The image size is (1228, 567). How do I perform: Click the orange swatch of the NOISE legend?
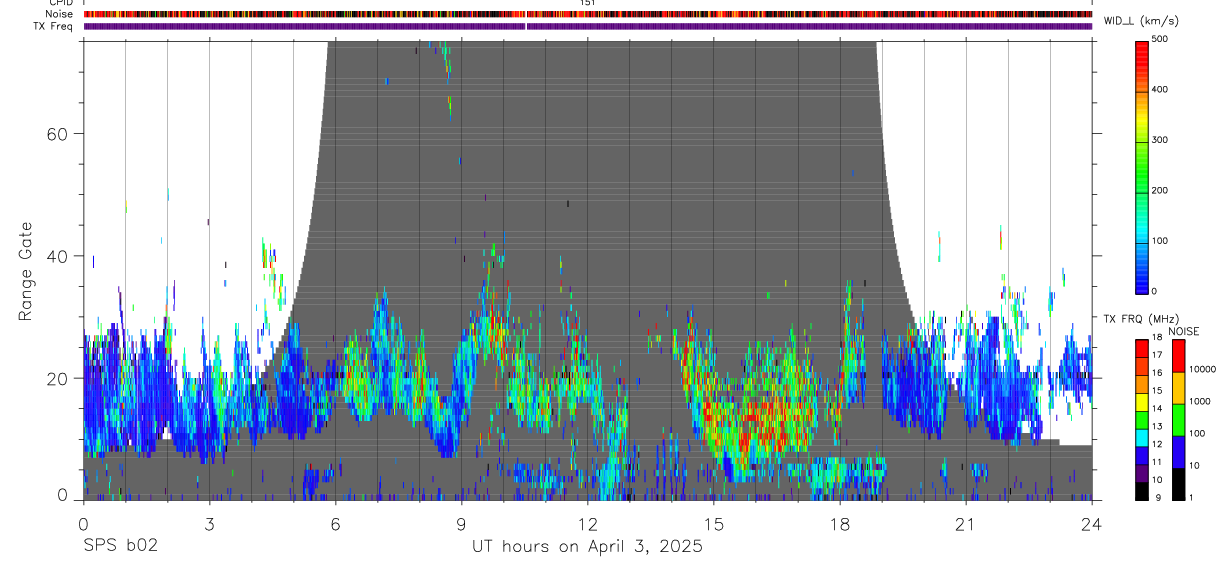click(x=1179, y=386)
